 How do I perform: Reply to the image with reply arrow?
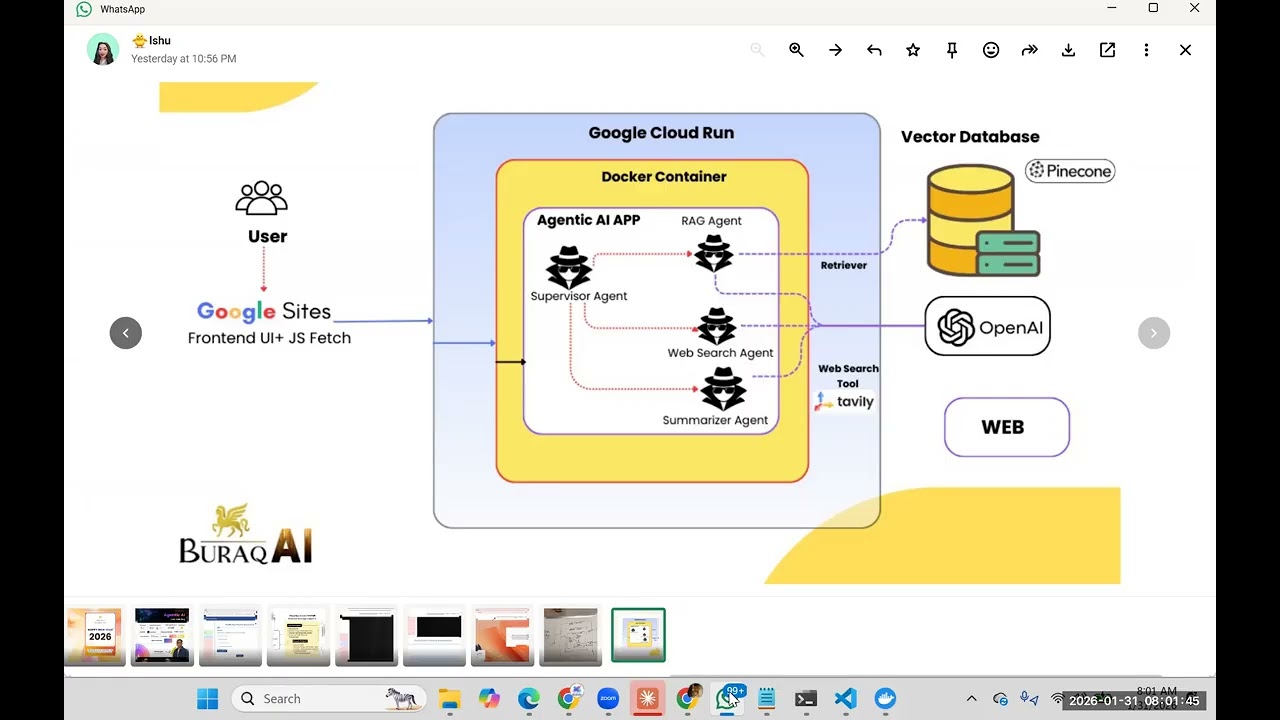(874, 50)
